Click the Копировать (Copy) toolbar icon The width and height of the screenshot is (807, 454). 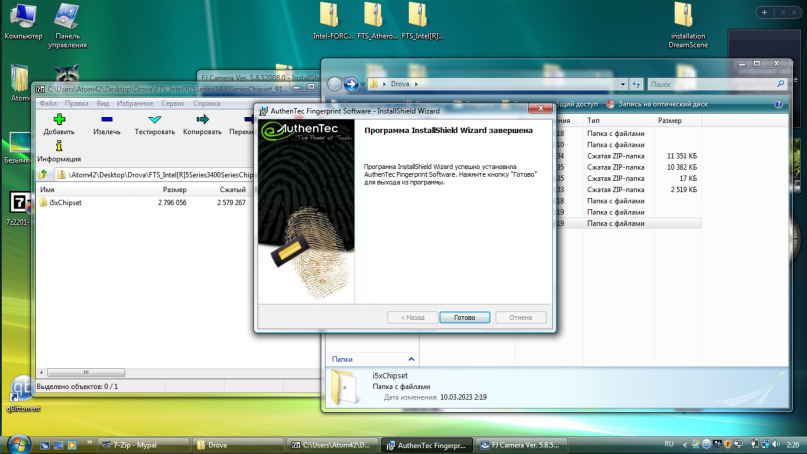point(202,124)
